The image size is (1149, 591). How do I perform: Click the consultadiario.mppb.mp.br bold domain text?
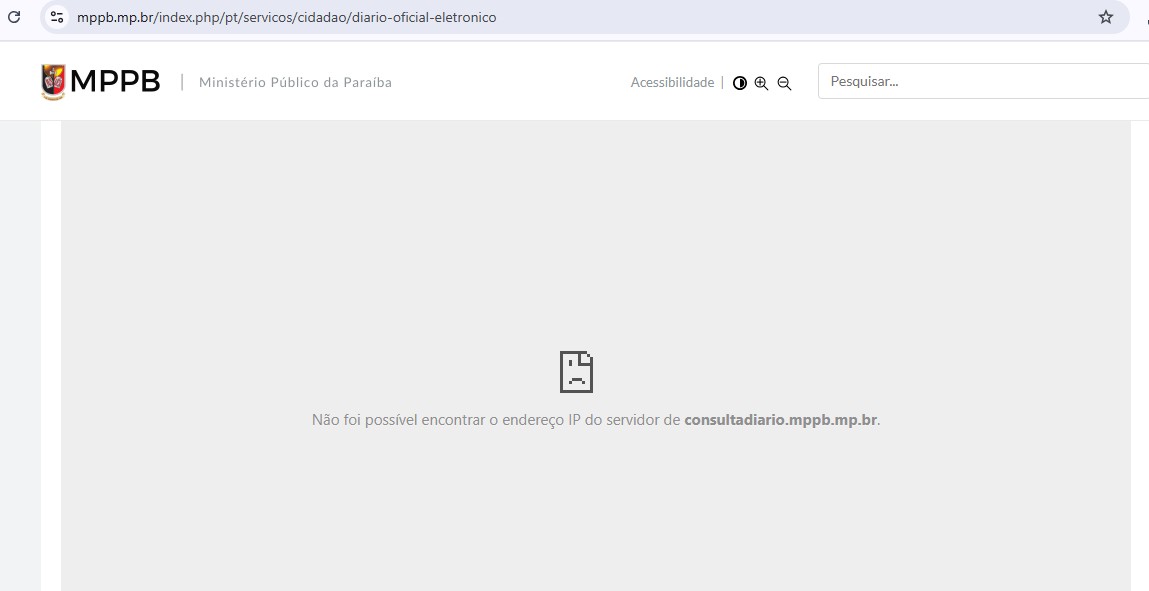780,420
